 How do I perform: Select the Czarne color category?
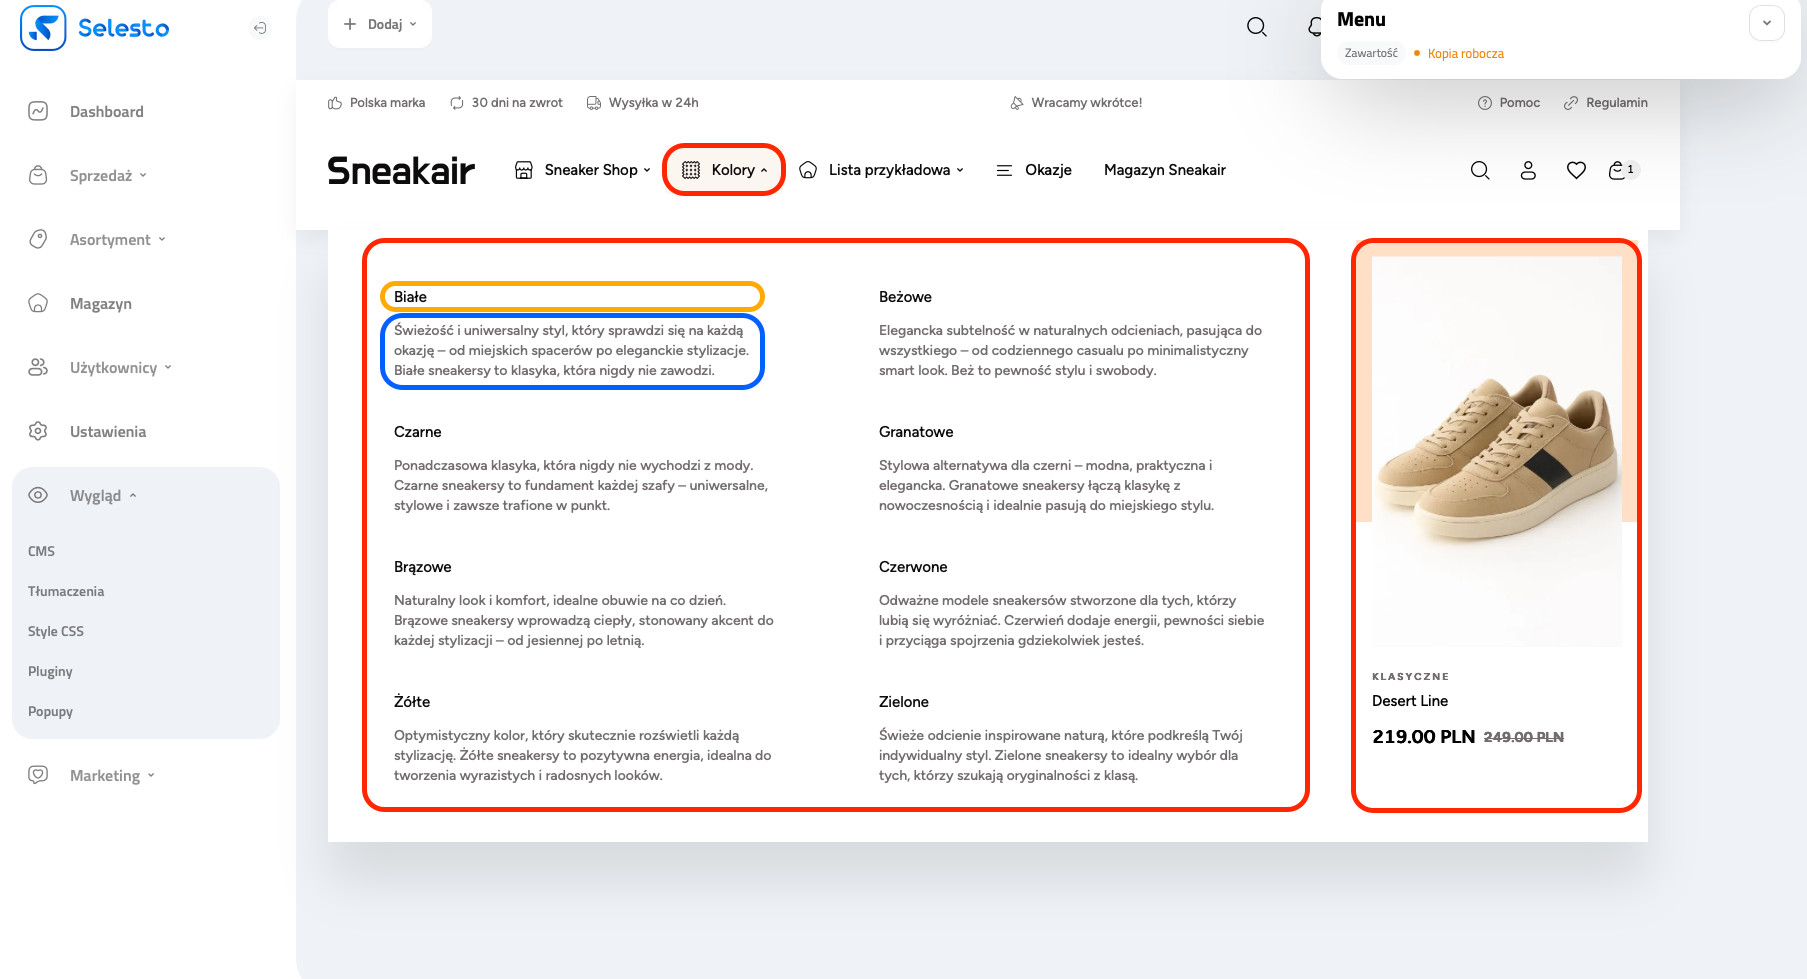point(417,432)
